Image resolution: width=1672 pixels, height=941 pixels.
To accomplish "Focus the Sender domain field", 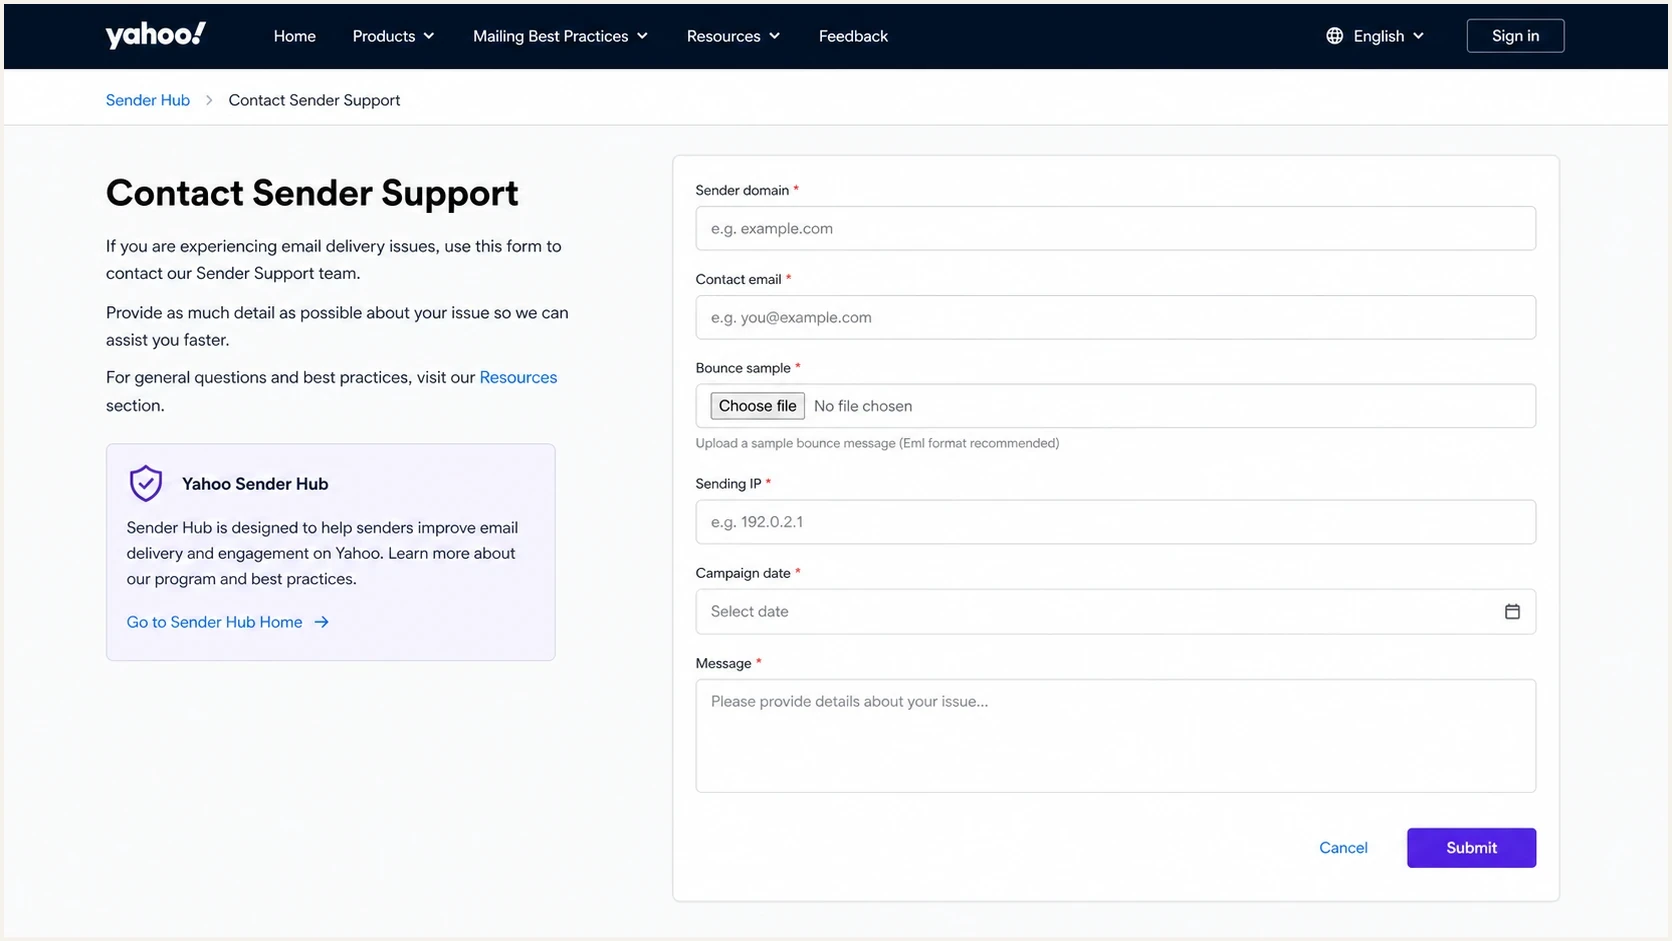I will (x=1115, y=228).
